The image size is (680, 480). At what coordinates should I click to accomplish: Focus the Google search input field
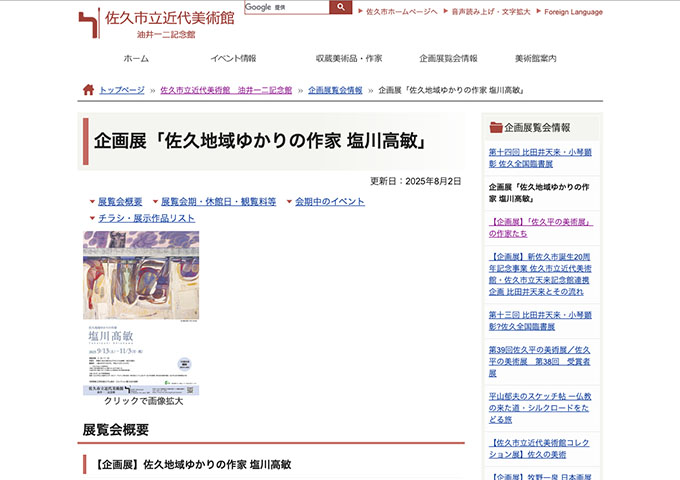298,7
